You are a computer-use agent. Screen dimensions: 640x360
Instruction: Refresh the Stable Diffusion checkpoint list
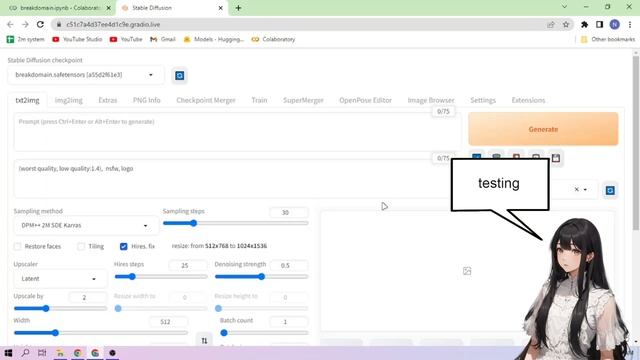(180, 76)
